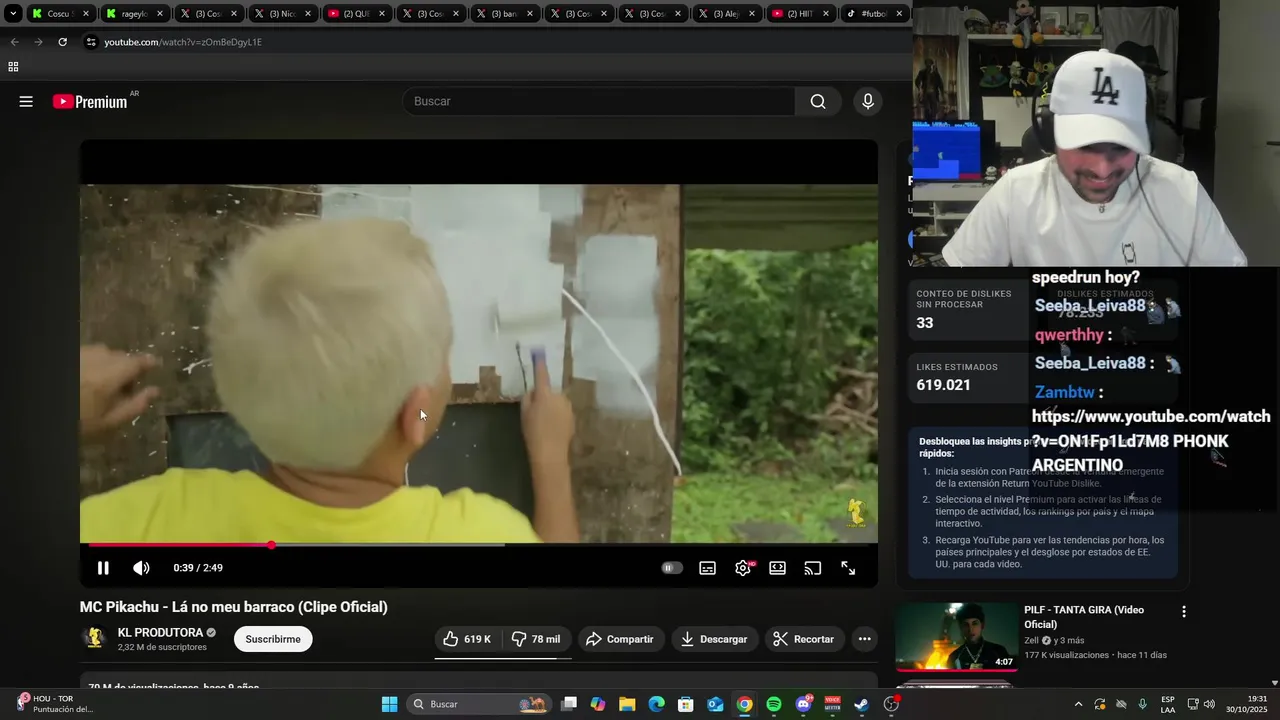Toggle subtitles with the captions icon
This screenshot has width=1280, height=720.
coord(707,568)
